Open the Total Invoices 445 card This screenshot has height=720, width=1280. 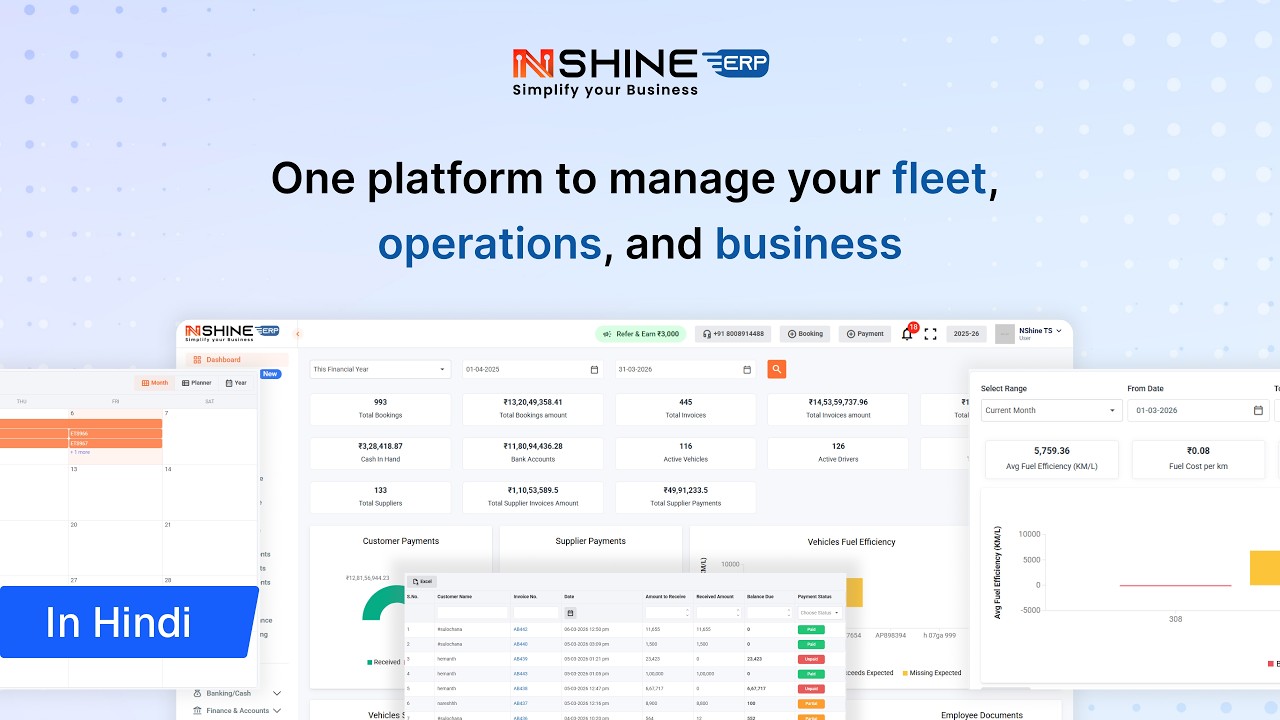coord(685,409)
